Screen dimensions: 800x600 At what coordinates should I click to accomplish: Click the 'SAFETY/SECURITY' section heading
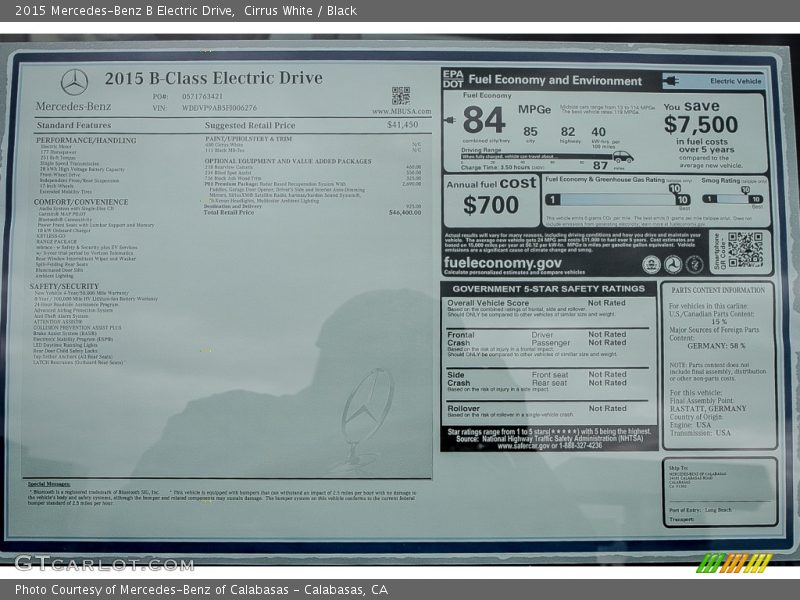[x=64, y=286]
